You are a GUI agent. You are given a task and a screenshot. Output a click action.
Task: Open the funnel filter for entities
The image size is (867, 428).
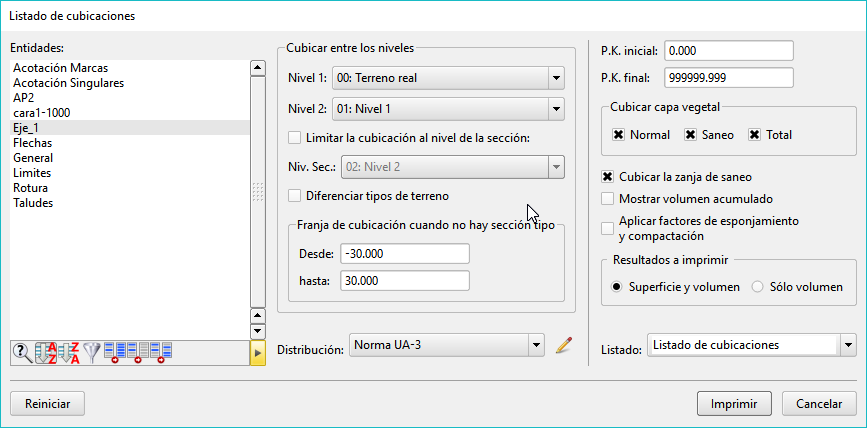click(92, 353)
